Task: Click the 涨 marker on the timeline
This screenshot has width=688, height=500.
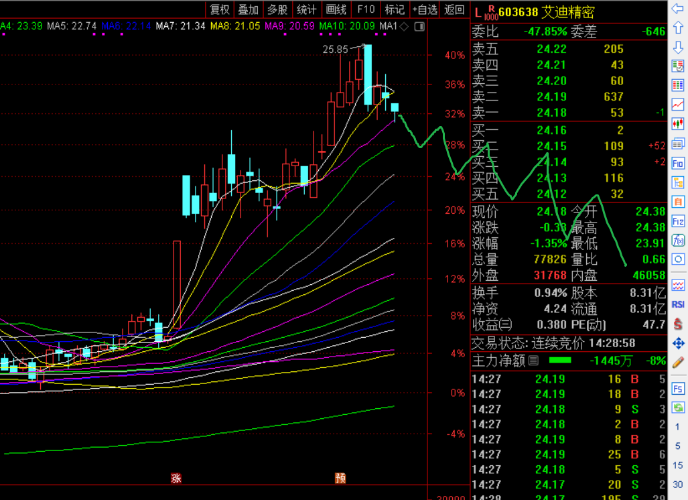Action: 176,478
